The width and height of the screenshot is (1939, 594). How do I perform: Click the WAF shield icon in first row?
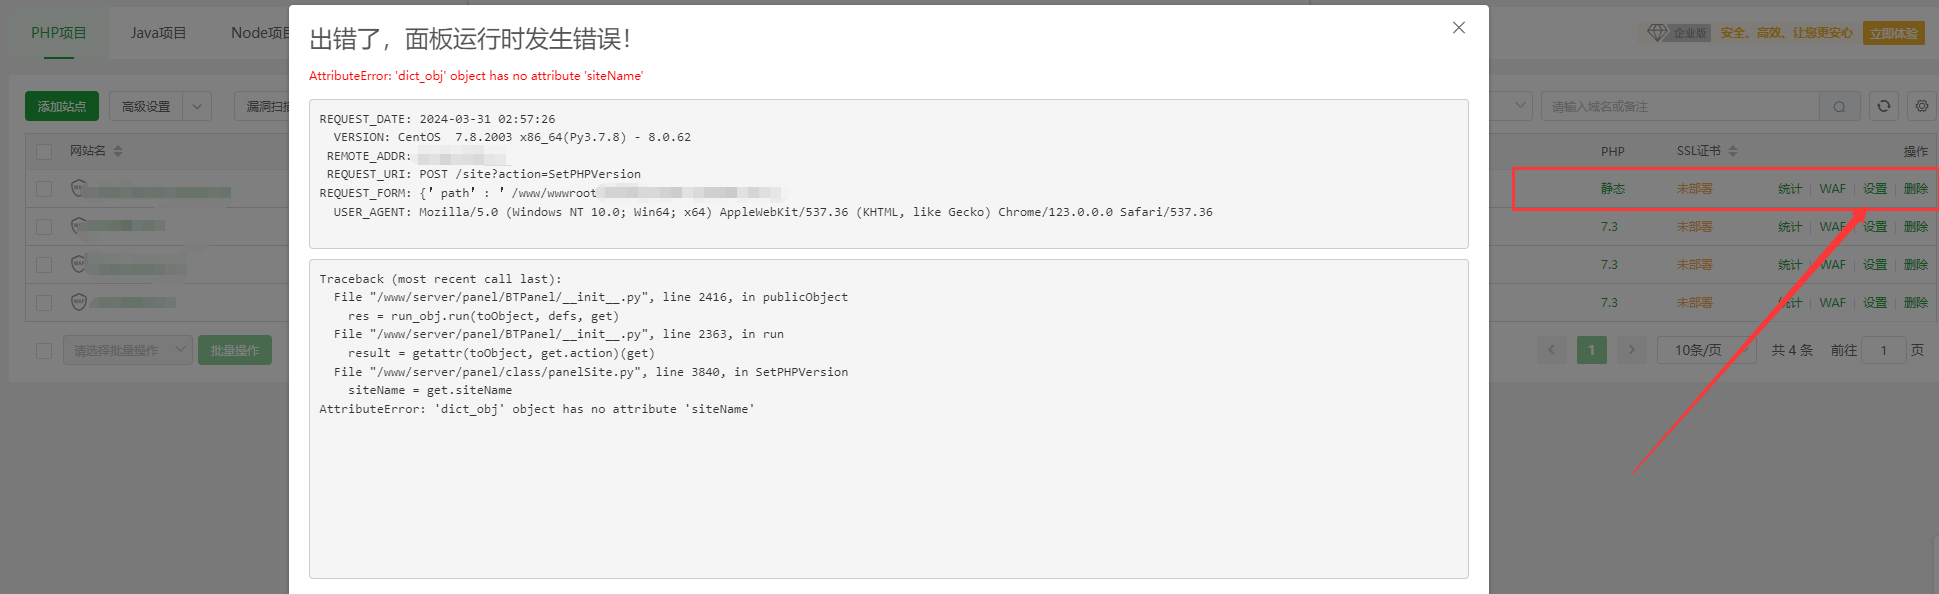(79, 188)
